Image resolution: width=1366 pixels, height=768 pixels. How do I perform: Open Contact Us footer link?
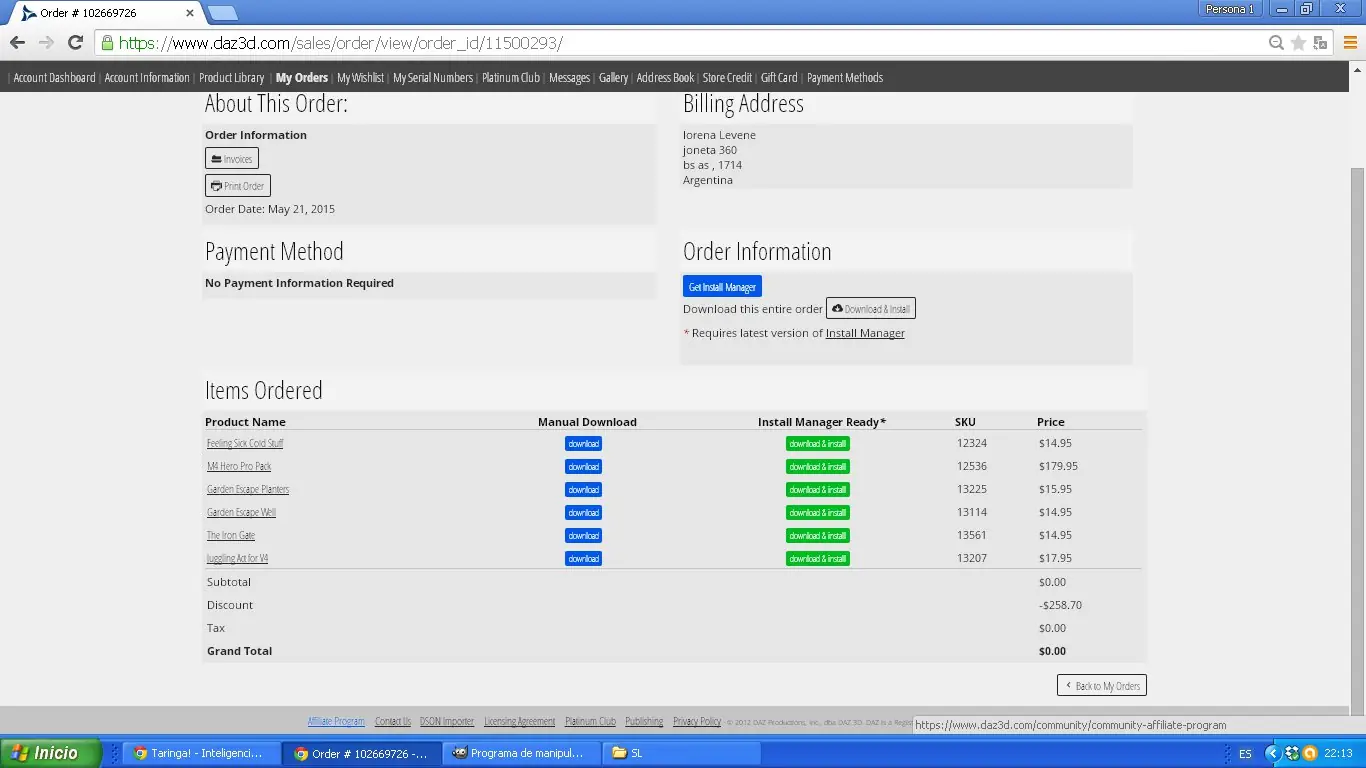click(393, 721)
